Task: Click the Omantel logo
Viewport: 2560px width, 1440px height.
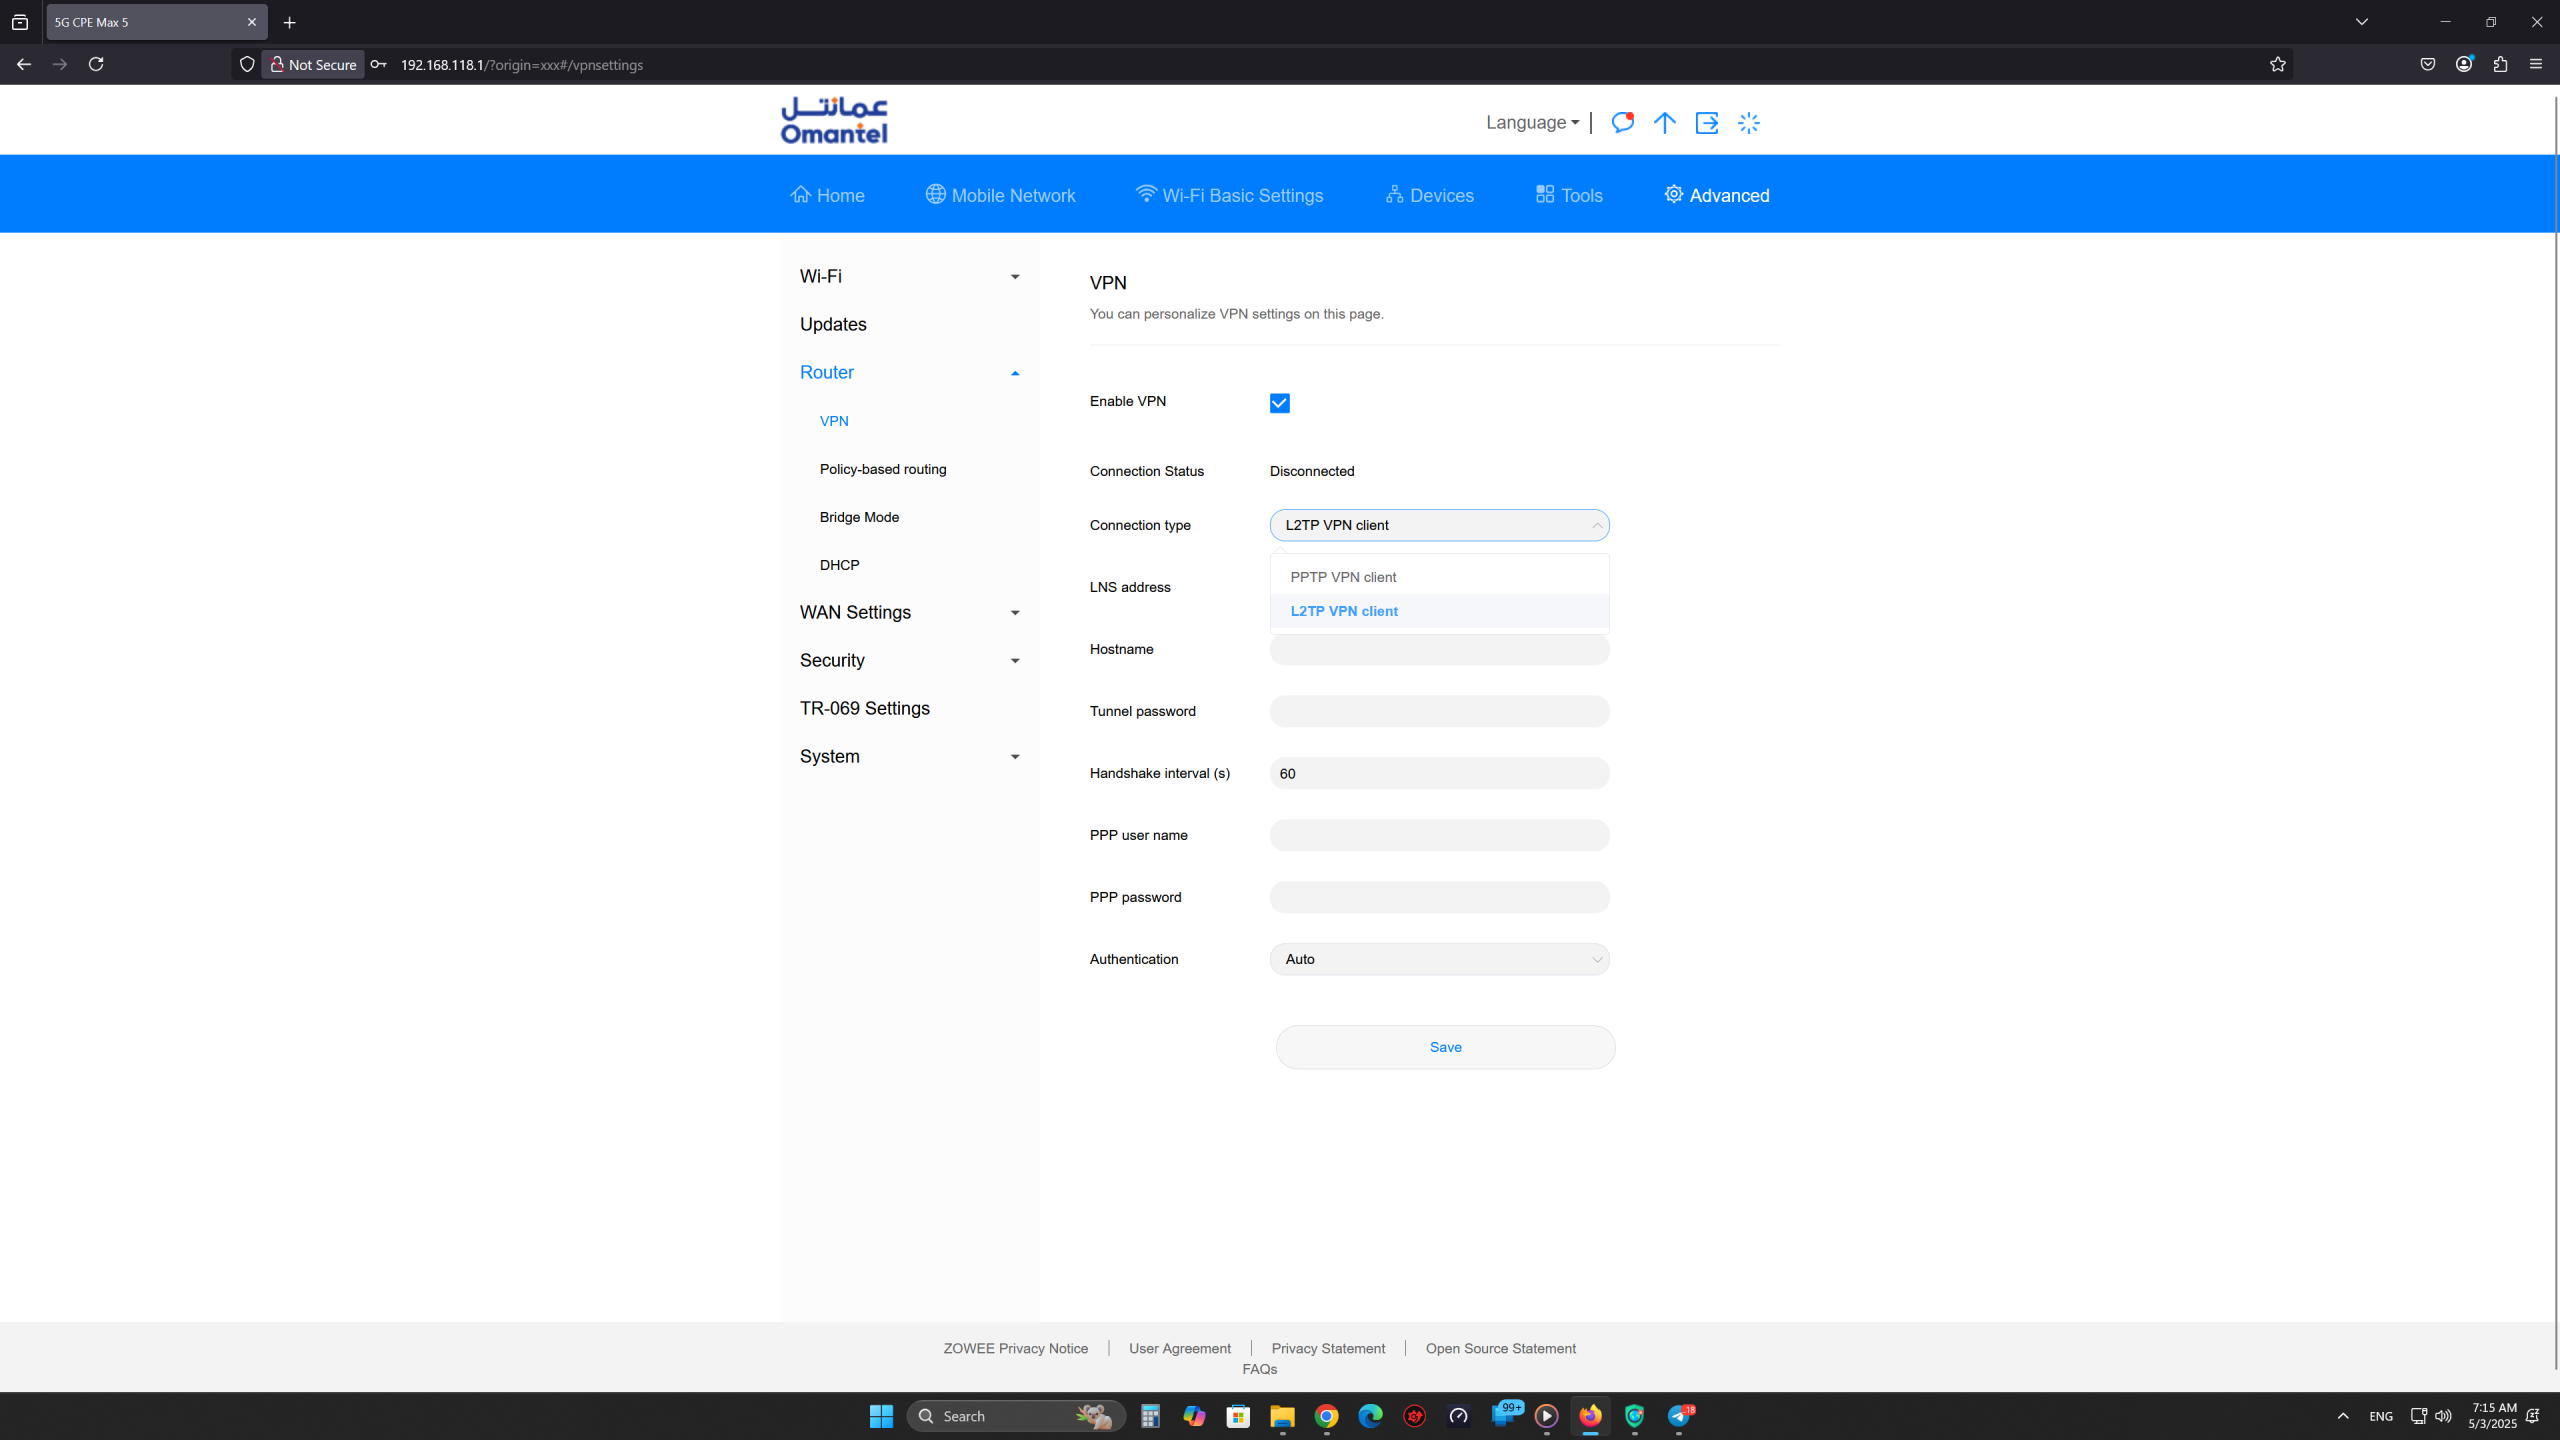Action: [834, 120]
